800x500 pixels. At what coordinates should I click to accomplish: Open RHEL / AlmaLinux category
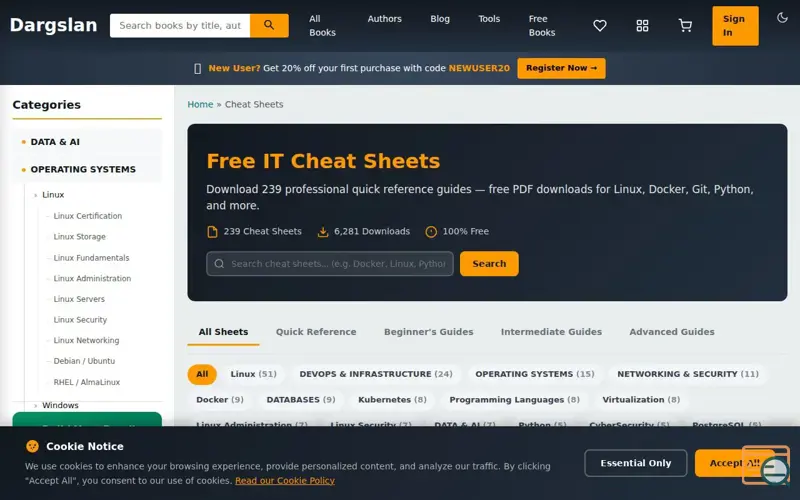tap(87, 382)
